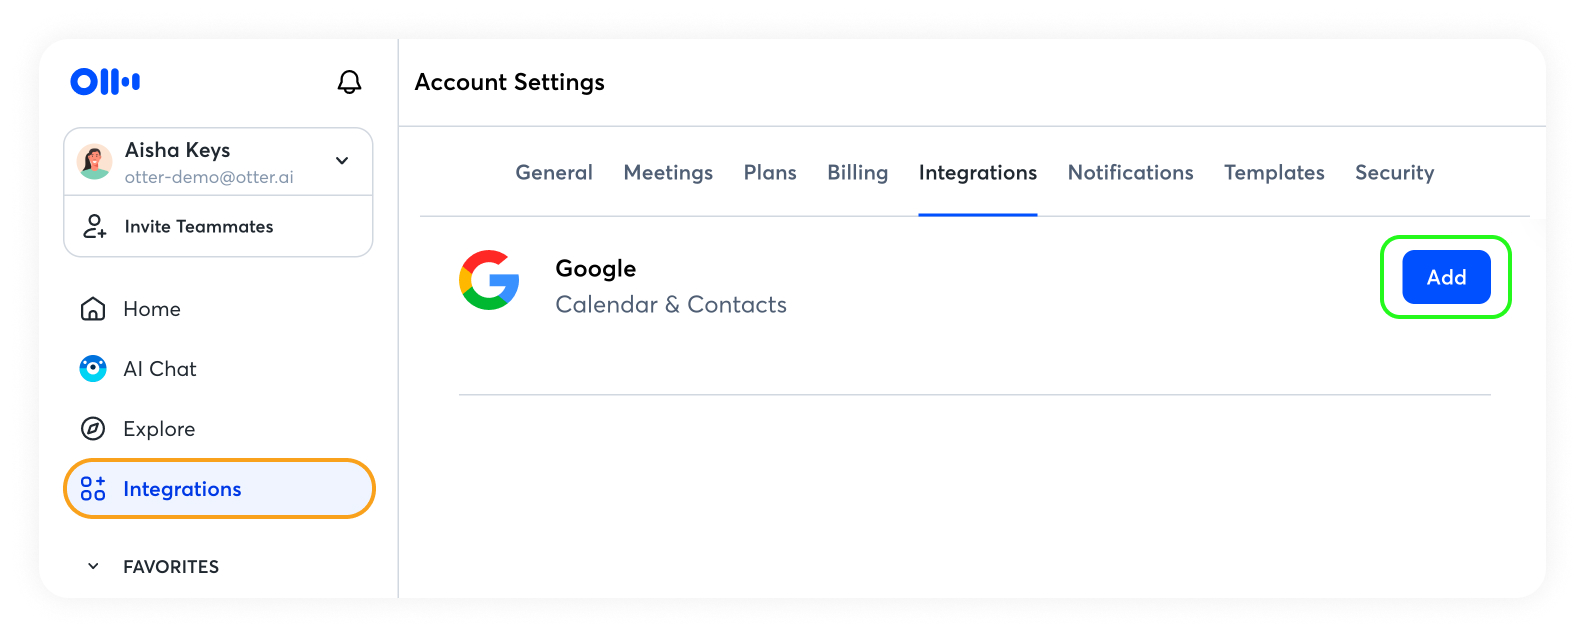The image size is (1585, 637).
Task: Click the Explore compass icon
Action: 93,429
